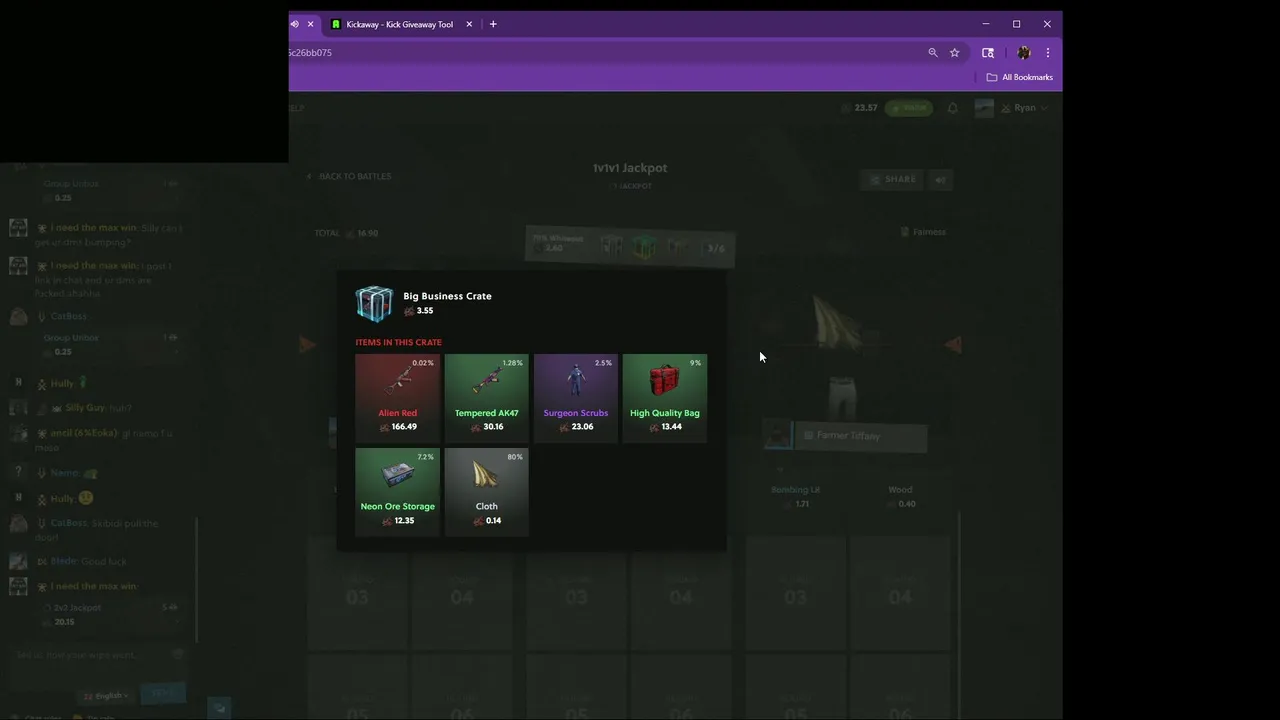Viewport: 1280px width, 720px height.
Task: Click the Silly Guy username in chat
Action: click(85, 408)
